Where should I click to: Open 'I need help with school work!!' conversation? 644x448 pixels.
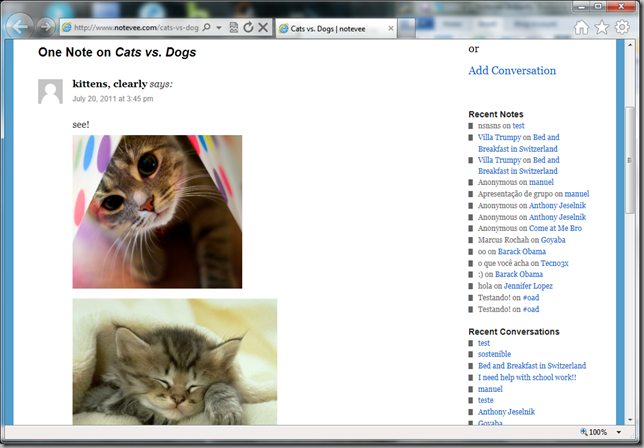click(x=526, y=377)
